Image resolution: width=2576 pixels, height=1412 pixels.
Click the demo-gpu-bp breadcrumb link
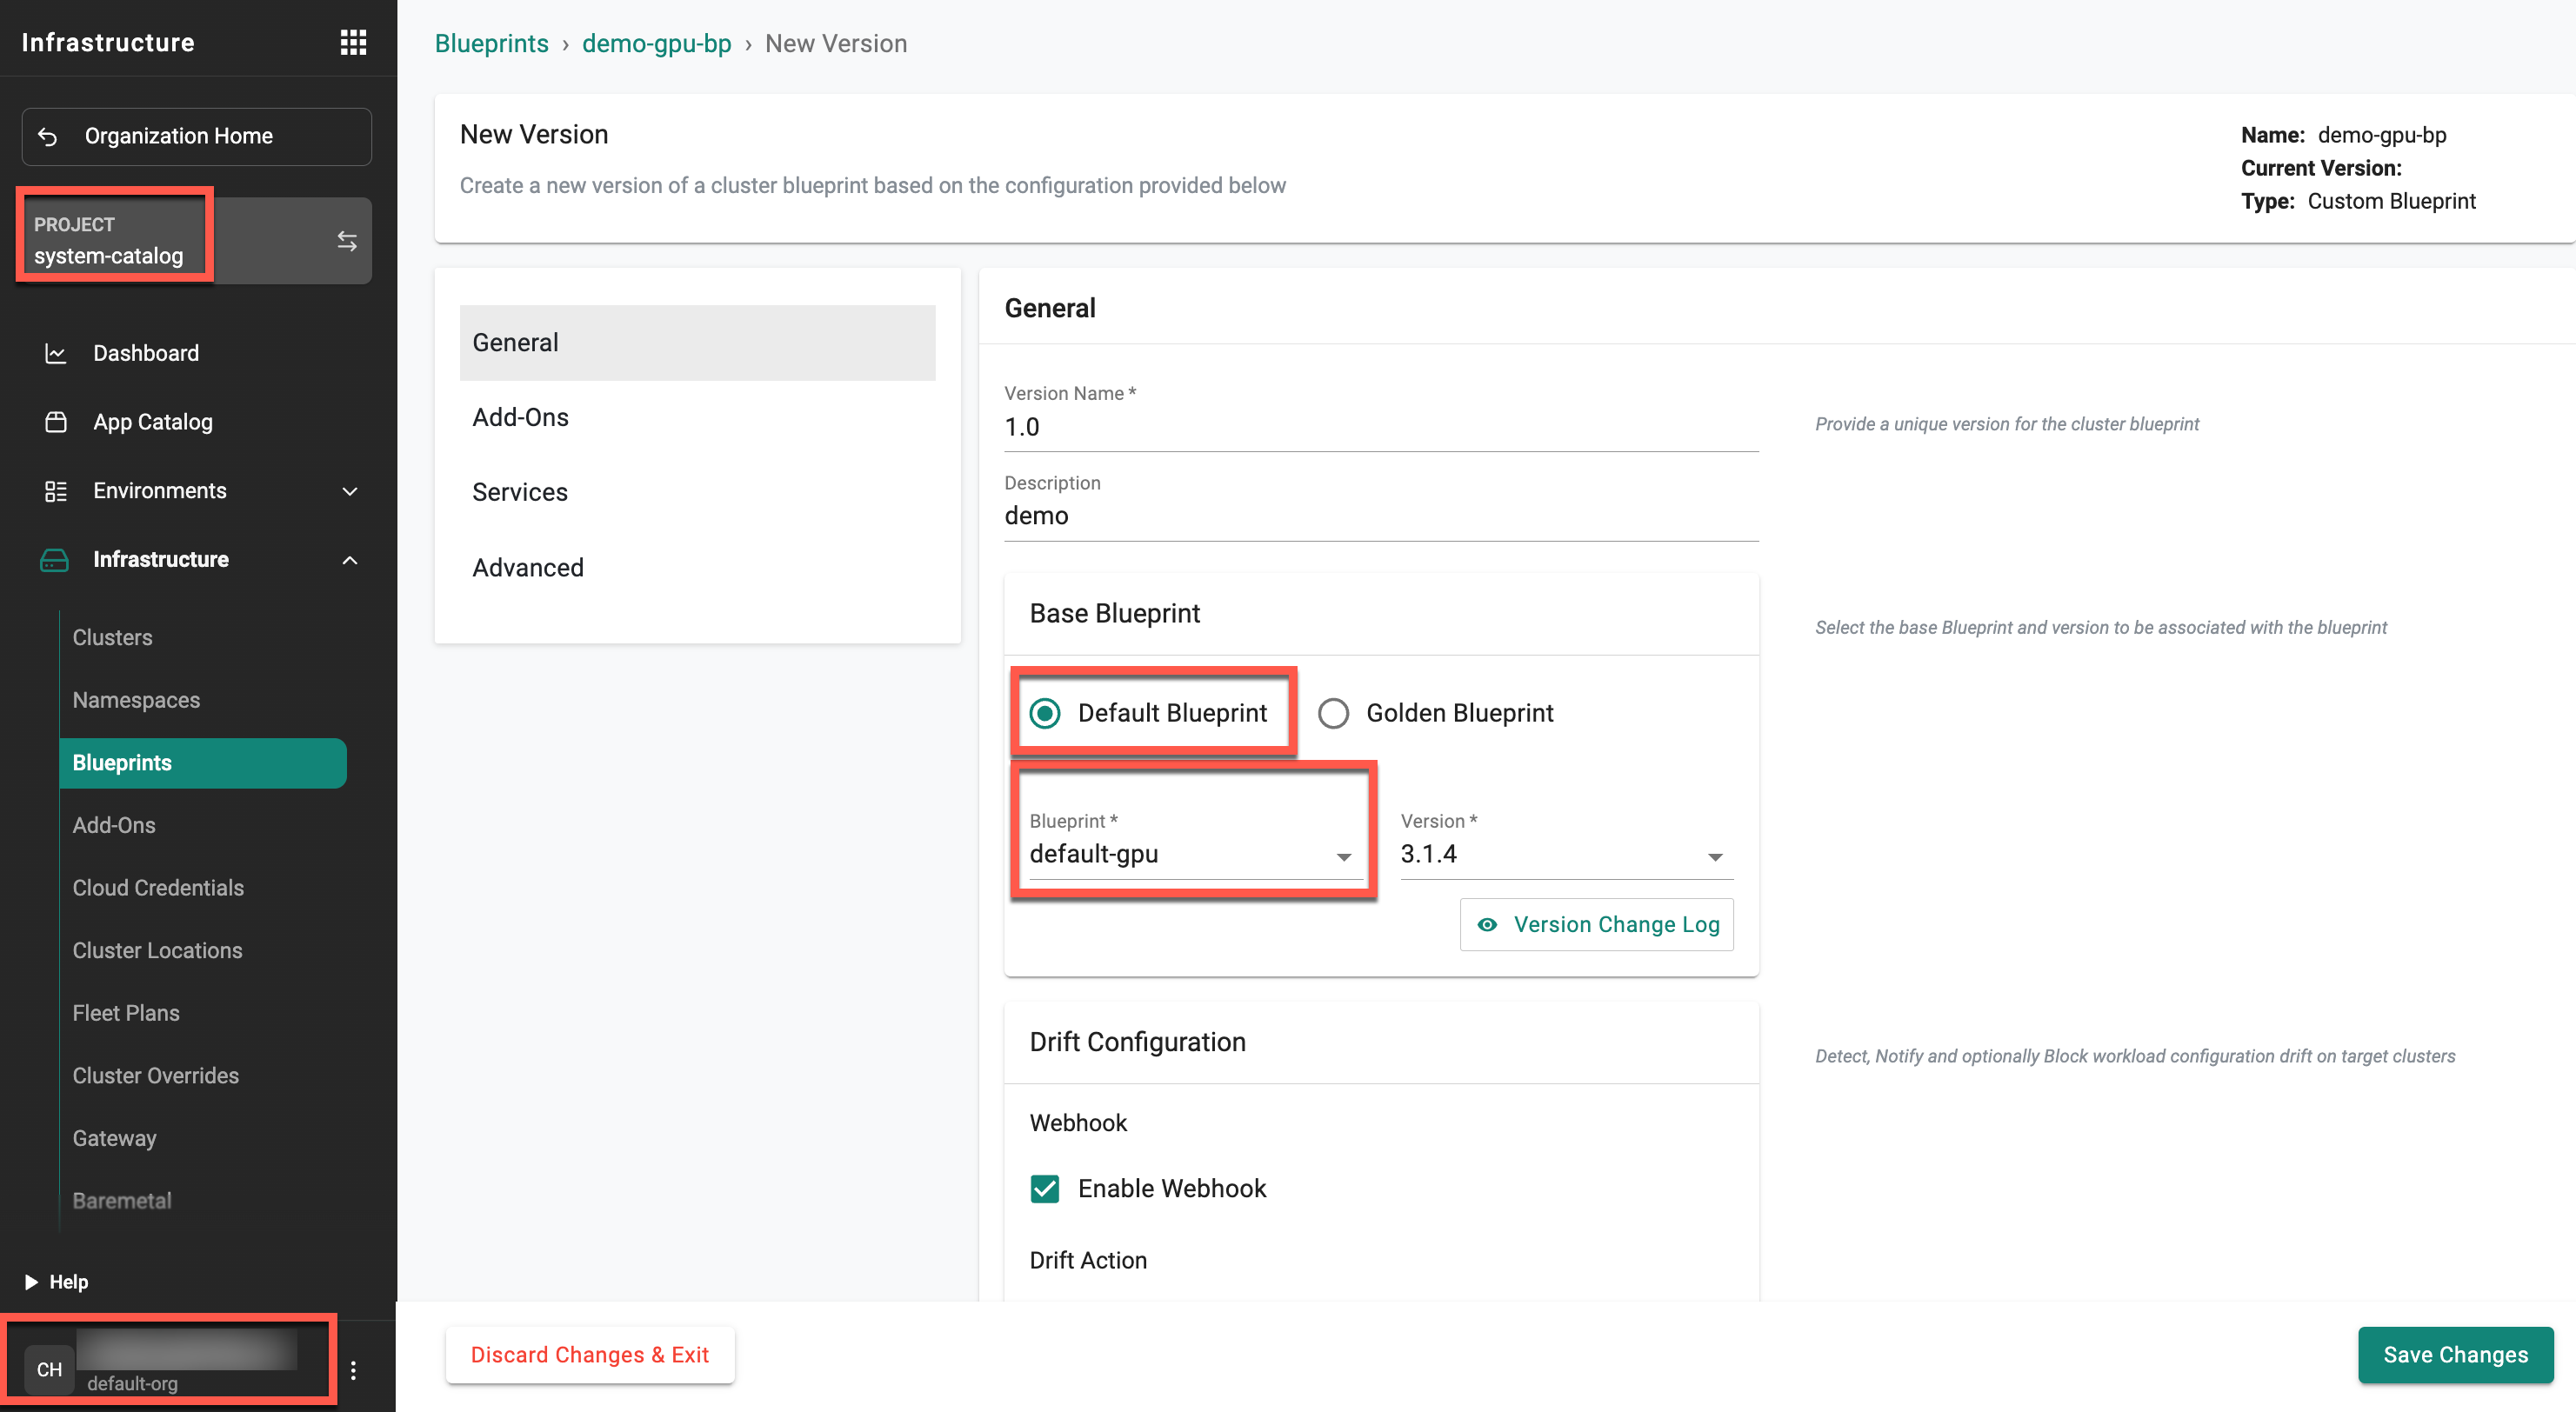[656, 44]
